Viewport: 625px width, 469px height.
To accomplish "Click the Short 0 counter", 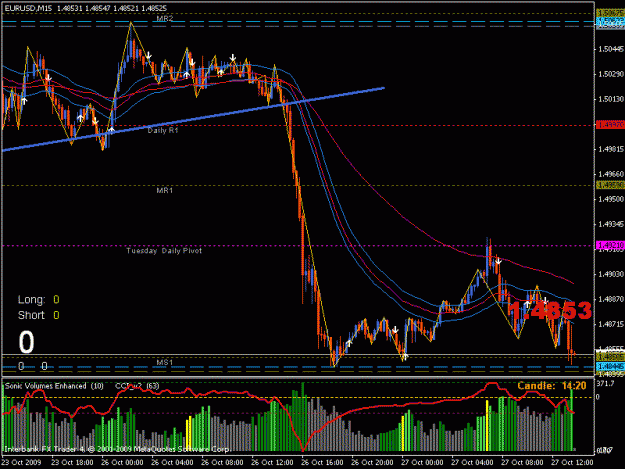I will click(x=39, y=315).
